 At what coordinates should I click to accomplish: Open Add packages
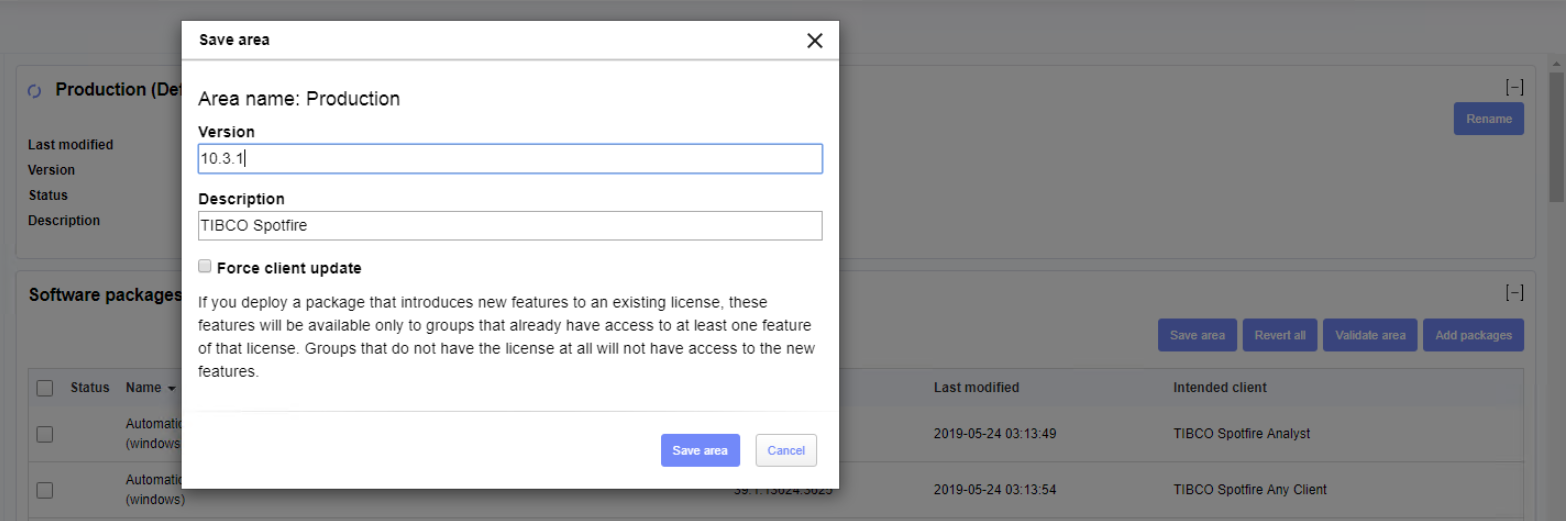coord(1473,336)
